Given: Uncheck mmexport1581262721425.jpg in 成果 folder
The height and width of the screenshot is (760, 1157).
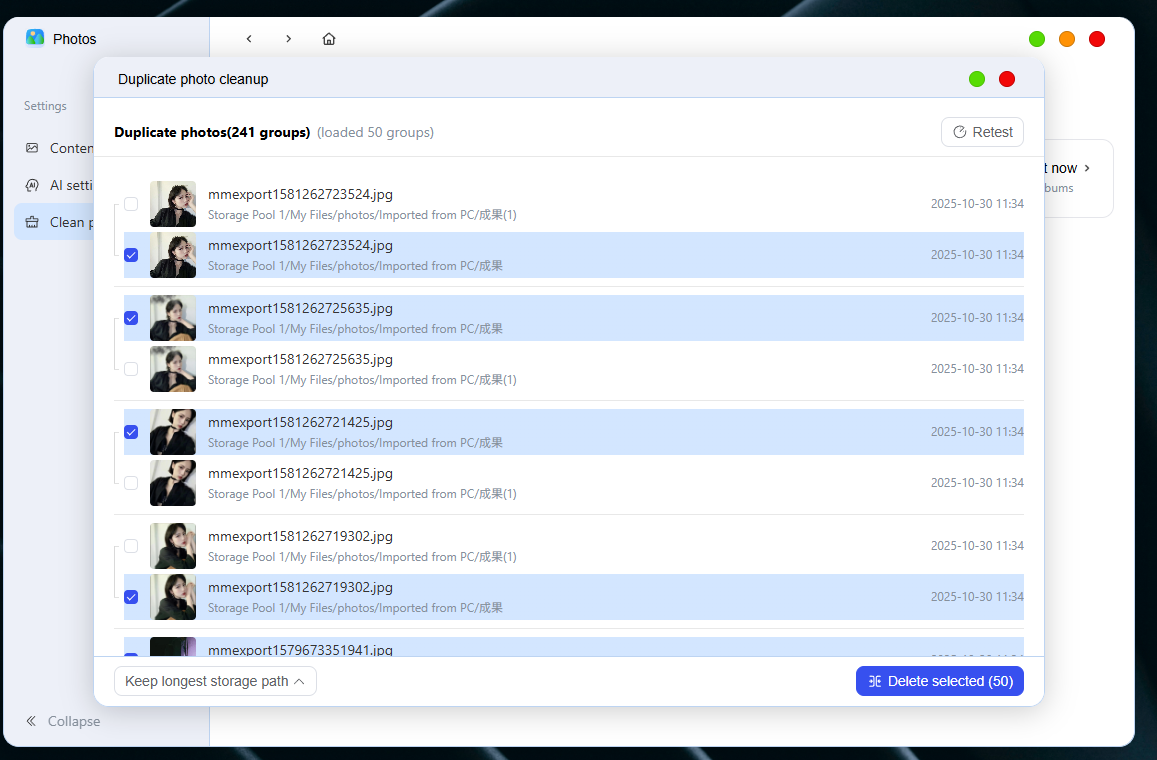Looking at the screenshot, I should 131,432.
